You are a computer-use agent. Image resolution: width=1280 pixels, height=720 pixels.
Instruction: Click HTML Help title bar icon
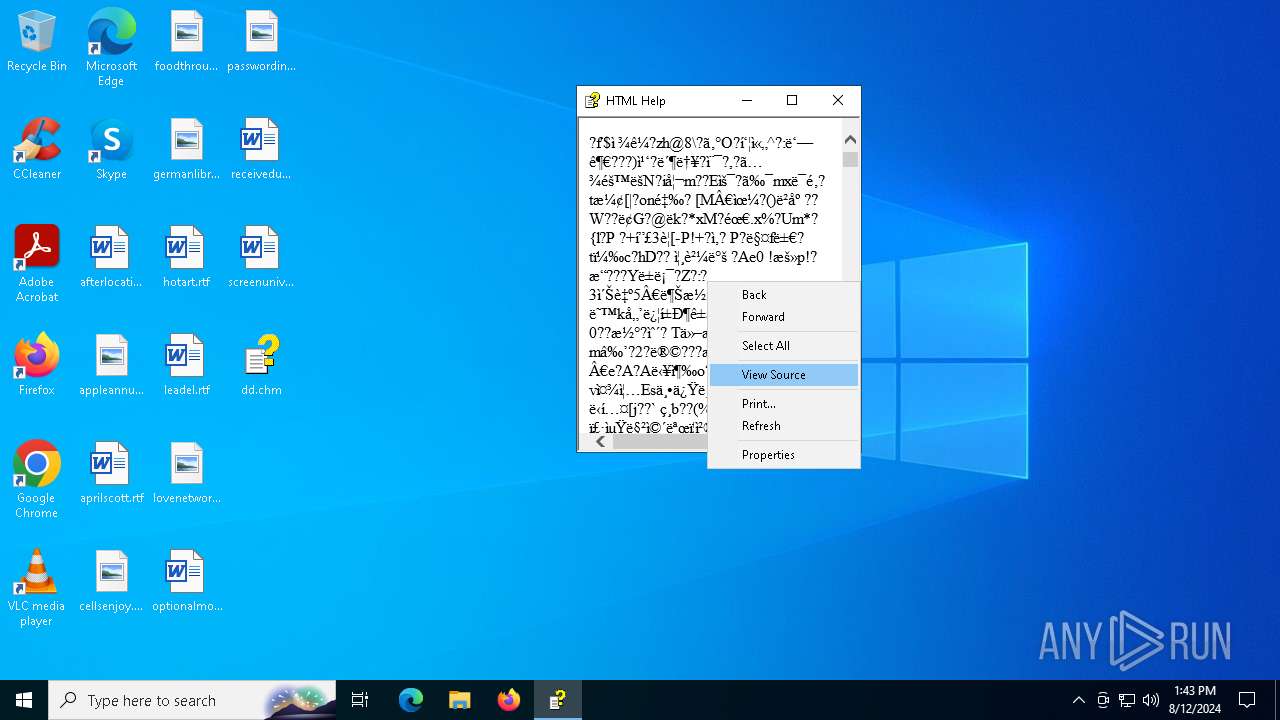(592, 101)
